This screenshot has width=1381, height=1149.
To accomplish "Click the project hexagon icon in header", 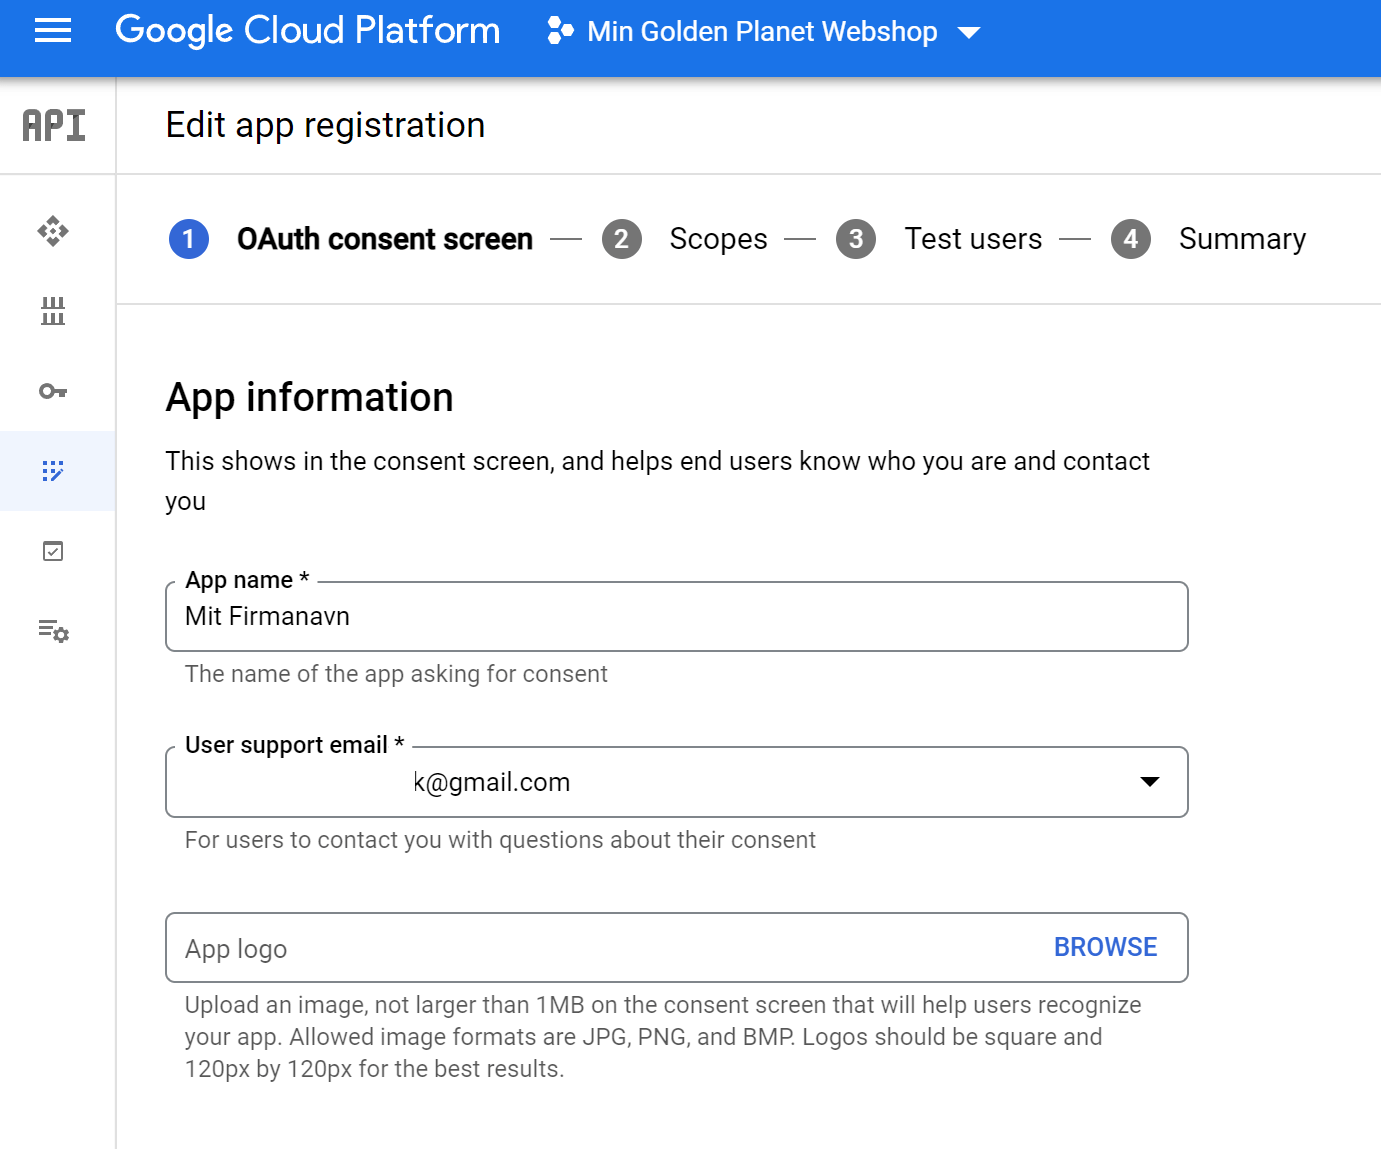I will [560, 31].
